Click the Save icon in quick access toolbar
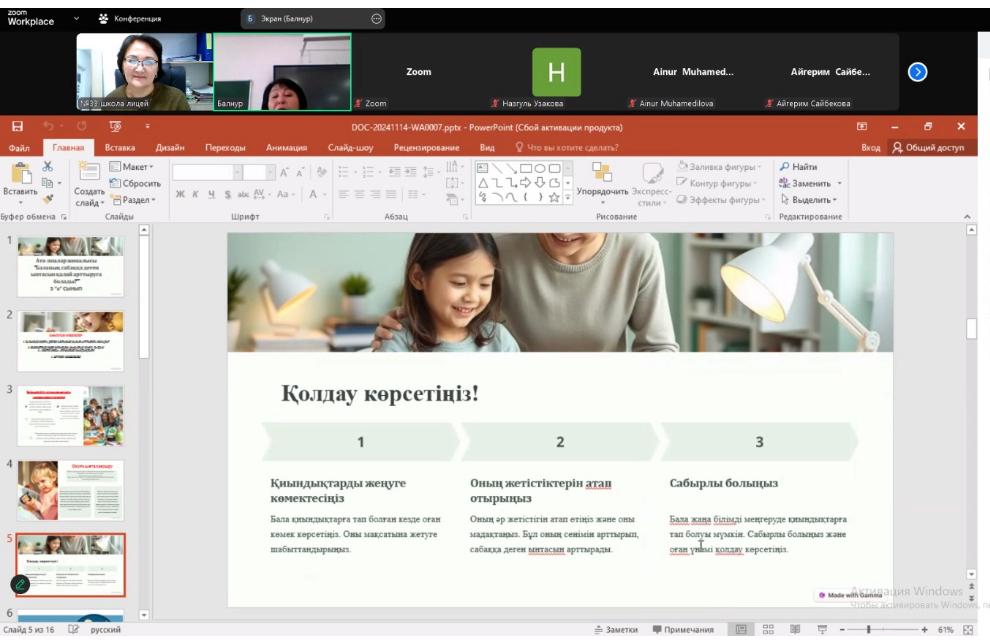990x640 pixels. tap(17, 127)
